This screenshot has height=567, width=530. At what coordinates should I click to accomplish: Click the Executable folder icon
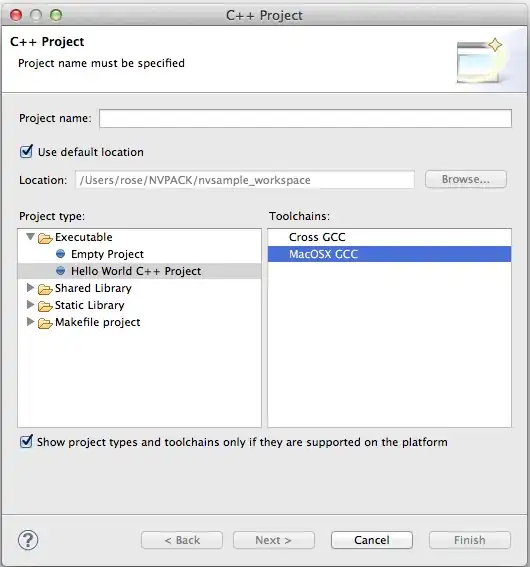(45, 238)
